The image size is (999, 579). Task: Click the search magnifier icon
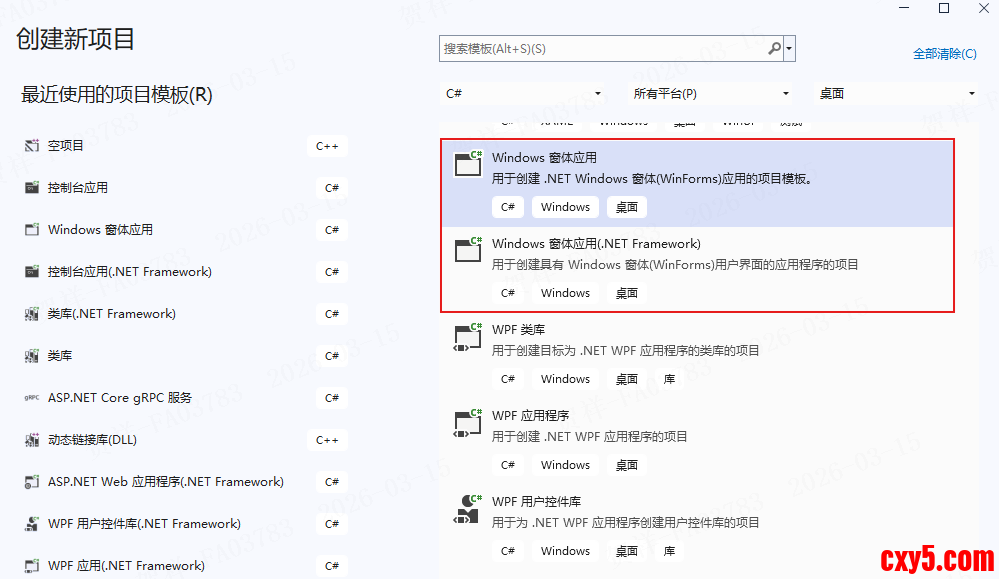(x=774, y=48)
